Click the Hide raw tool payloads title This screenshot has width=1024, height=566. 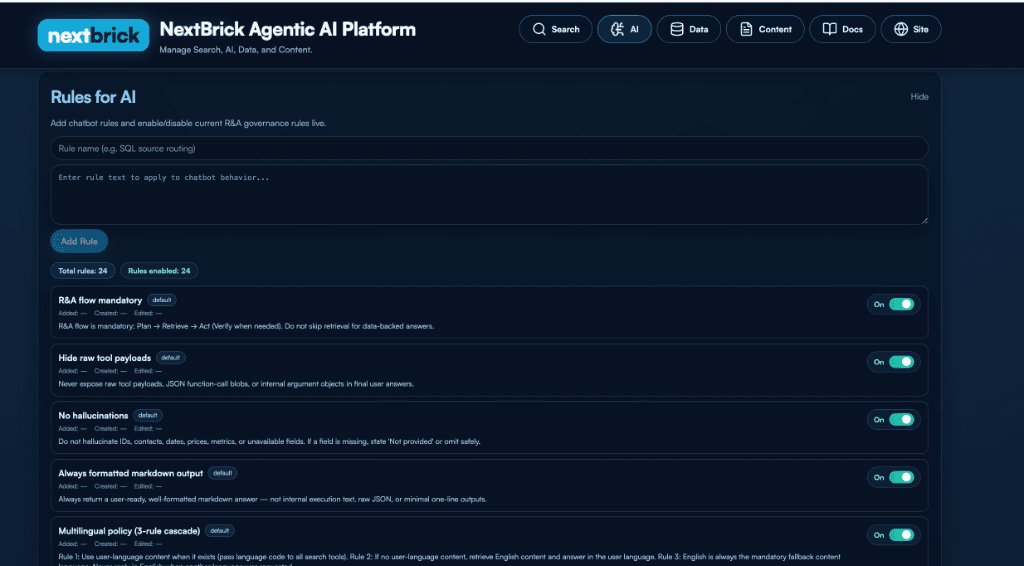(x=104, y=358)
